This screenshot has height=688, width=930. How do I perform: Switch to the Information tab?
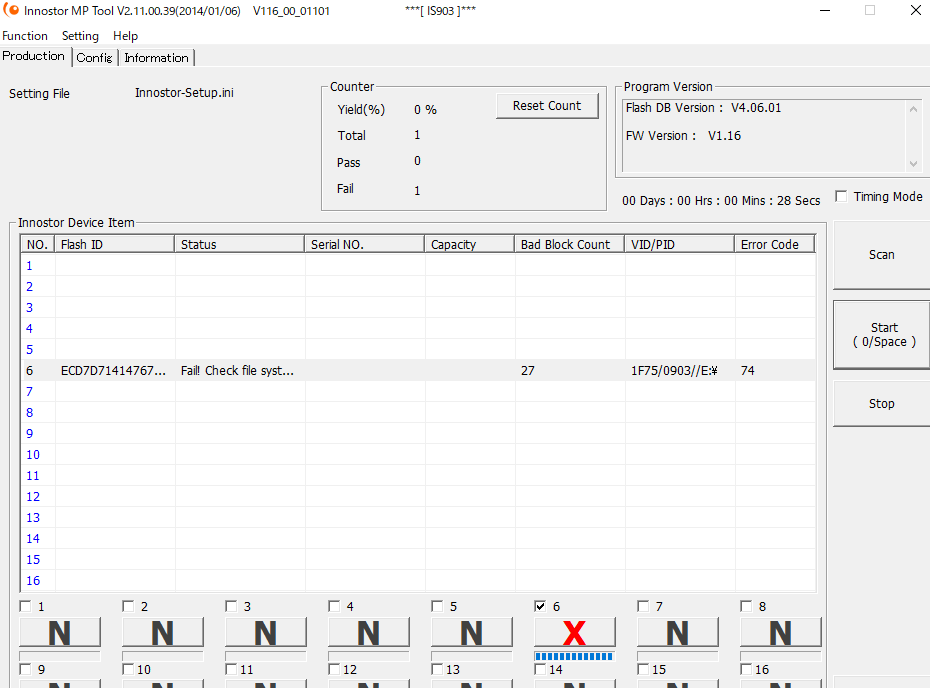coord(157,58)
